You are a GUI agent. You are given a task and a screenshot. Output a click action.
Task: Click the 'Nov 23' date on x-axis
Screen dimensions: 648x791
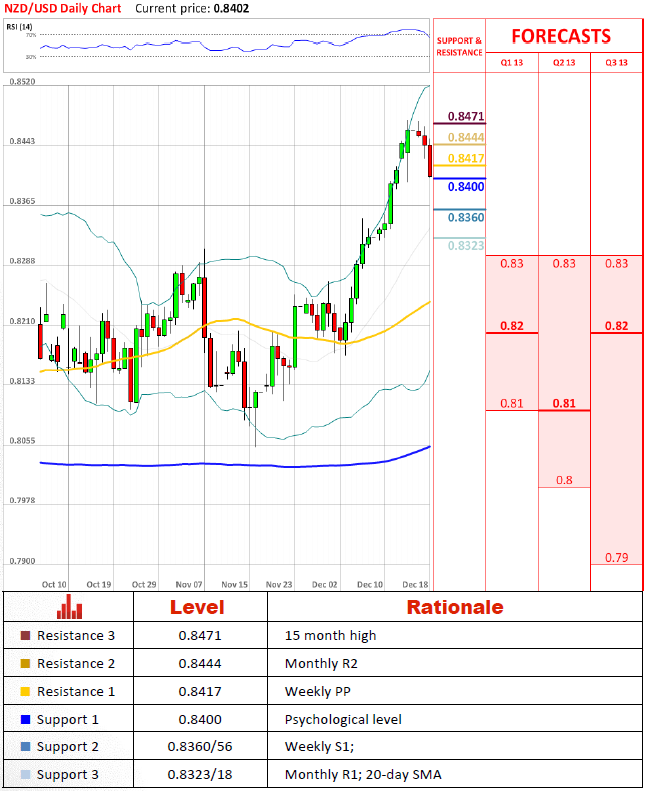pos(279,585)
